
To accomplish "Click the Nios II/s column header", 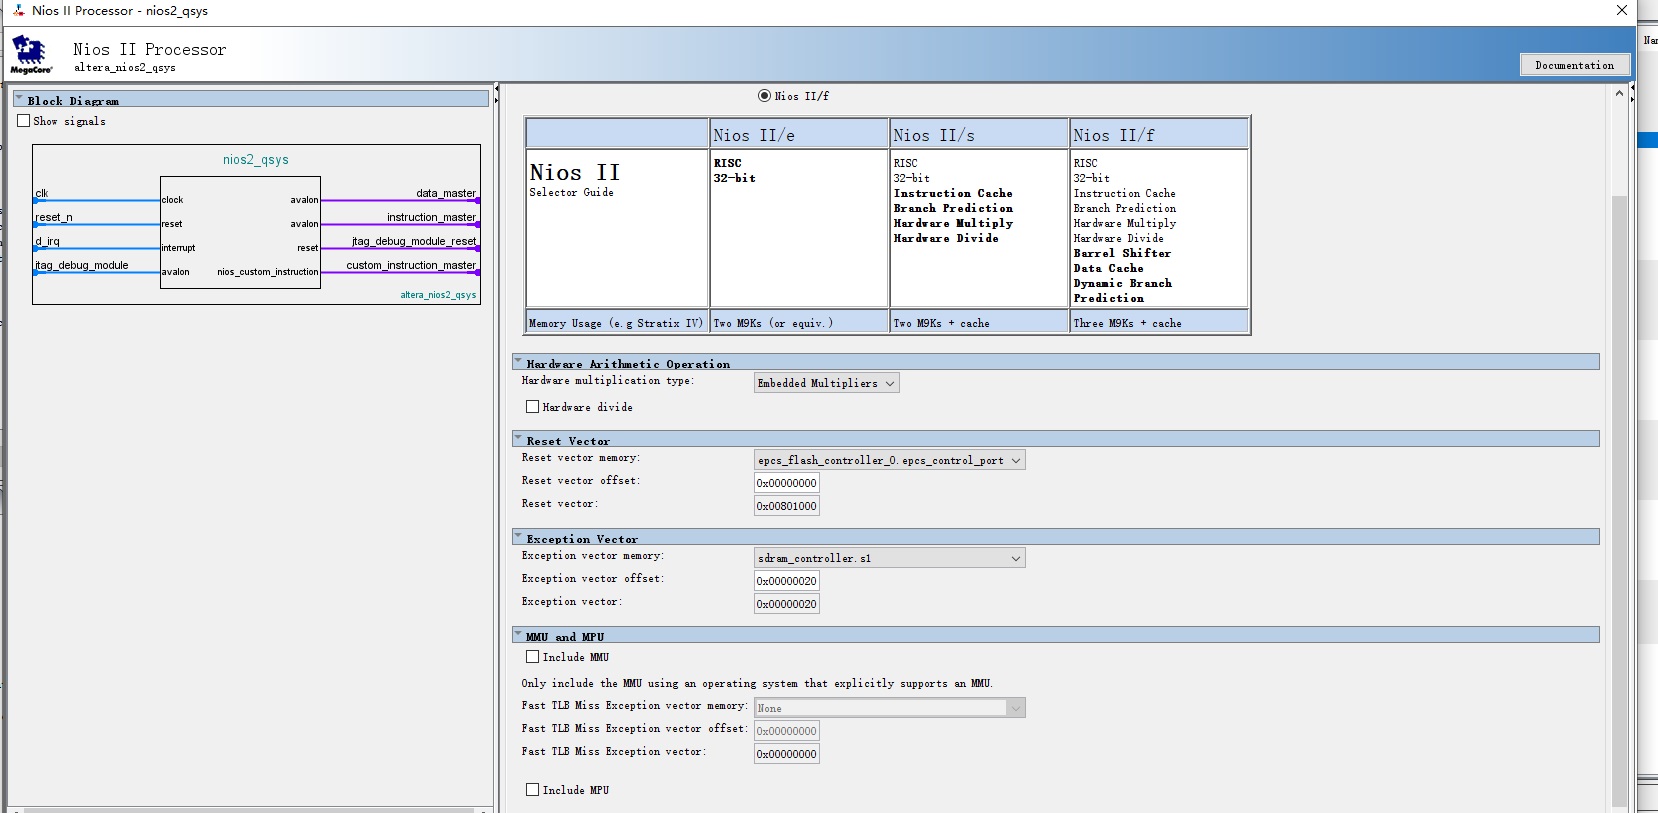I will (980, 134).
